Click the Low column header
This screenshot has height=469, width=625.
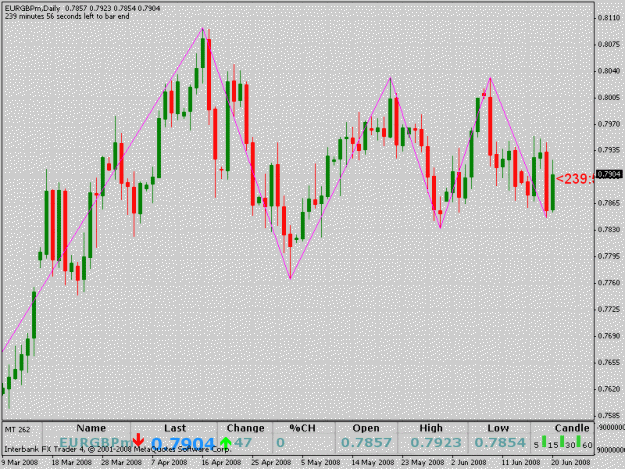pos(498,428)
